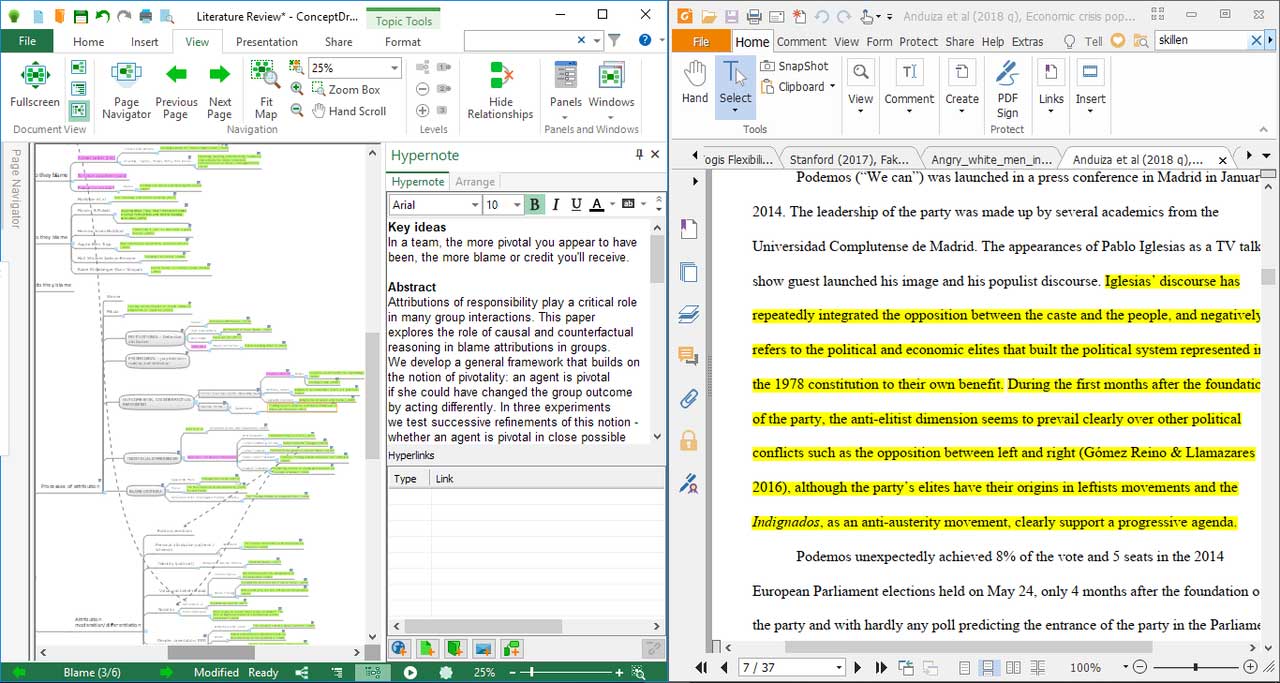Select the Hand tool in PDF reader
Viewport: 1280px width, 683px height.
pos(695,82)
